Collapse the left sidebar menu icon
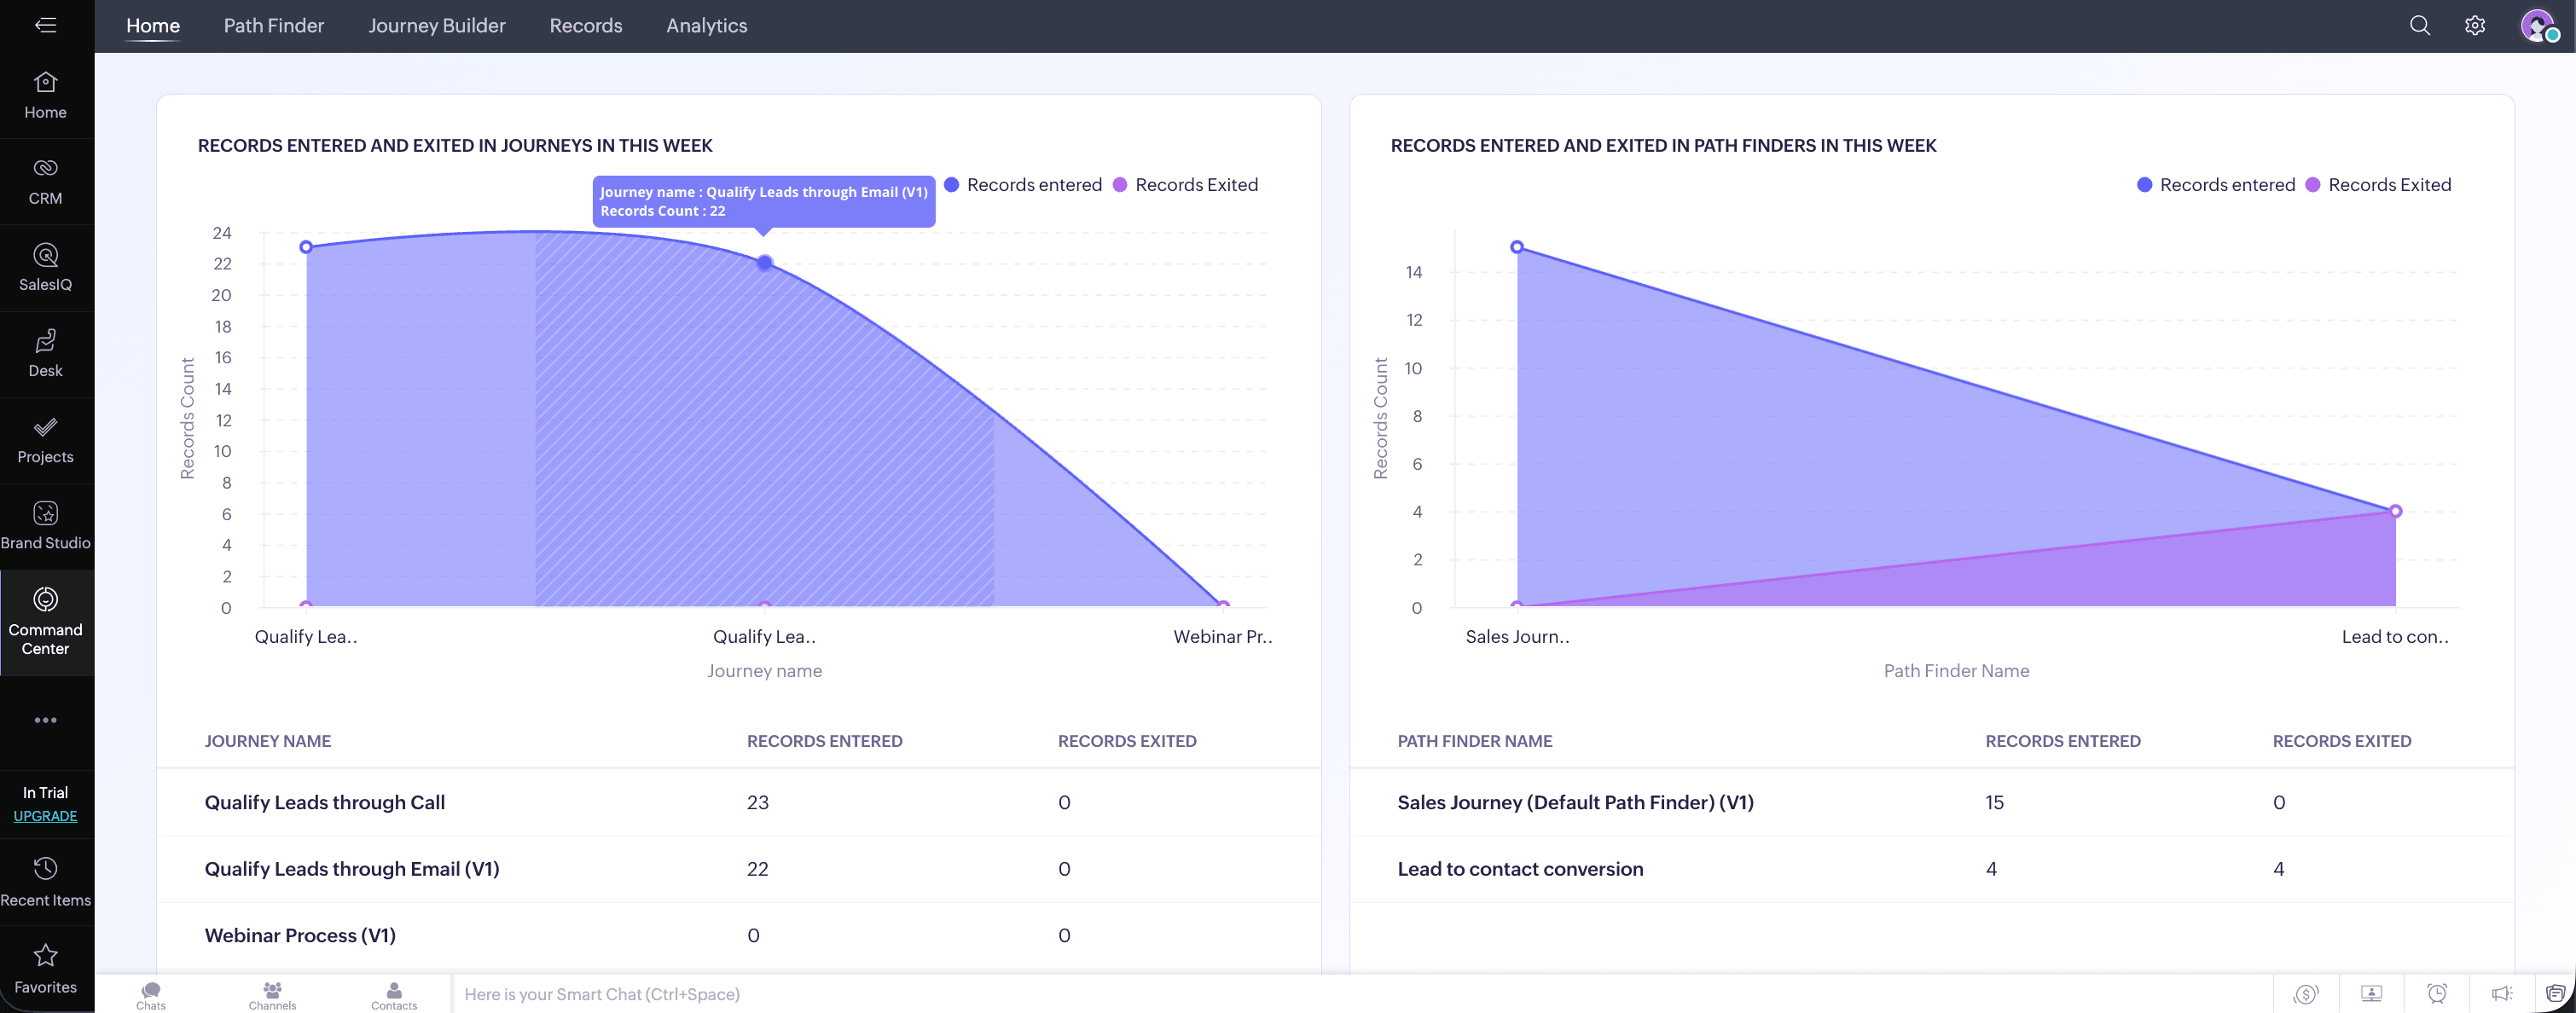2576x1013 pixels. (45, 25)
